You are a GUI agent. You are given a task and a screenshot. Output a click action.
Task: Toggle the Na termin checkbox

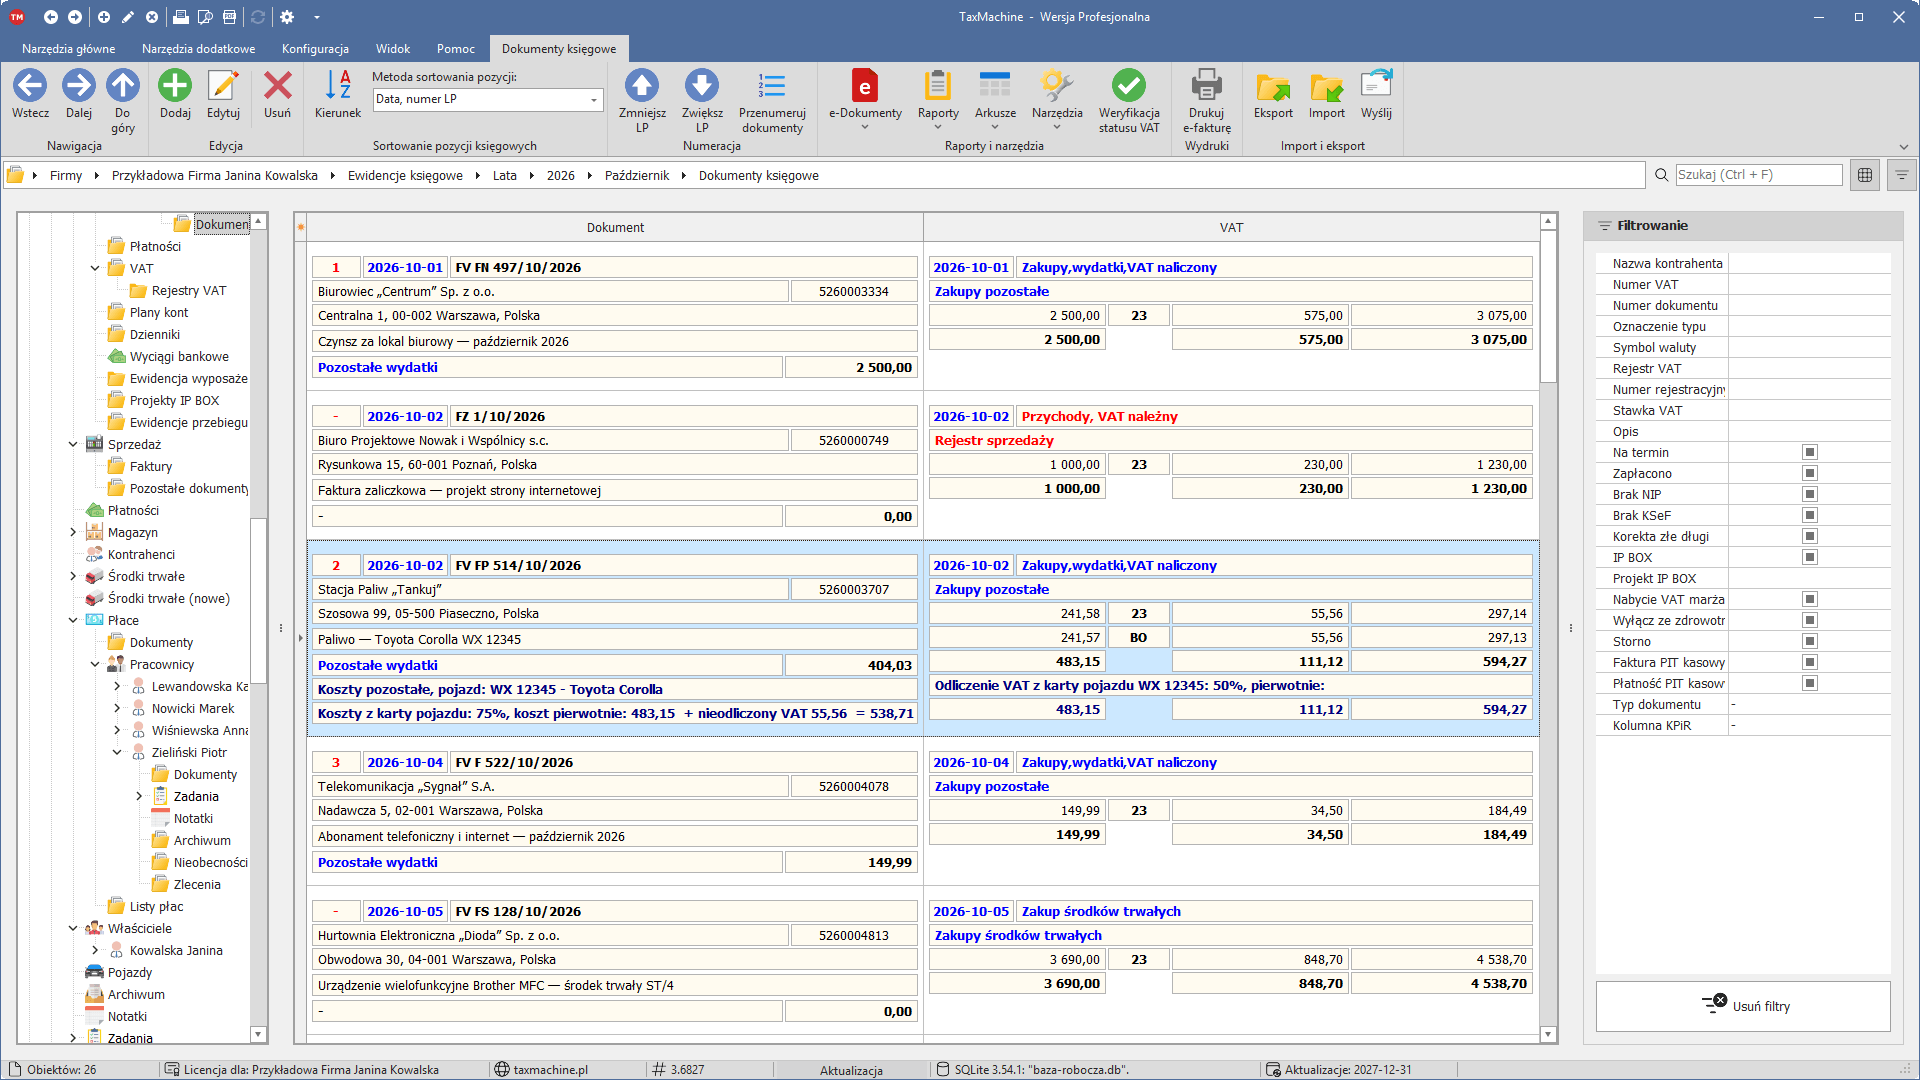[1810, 452]
